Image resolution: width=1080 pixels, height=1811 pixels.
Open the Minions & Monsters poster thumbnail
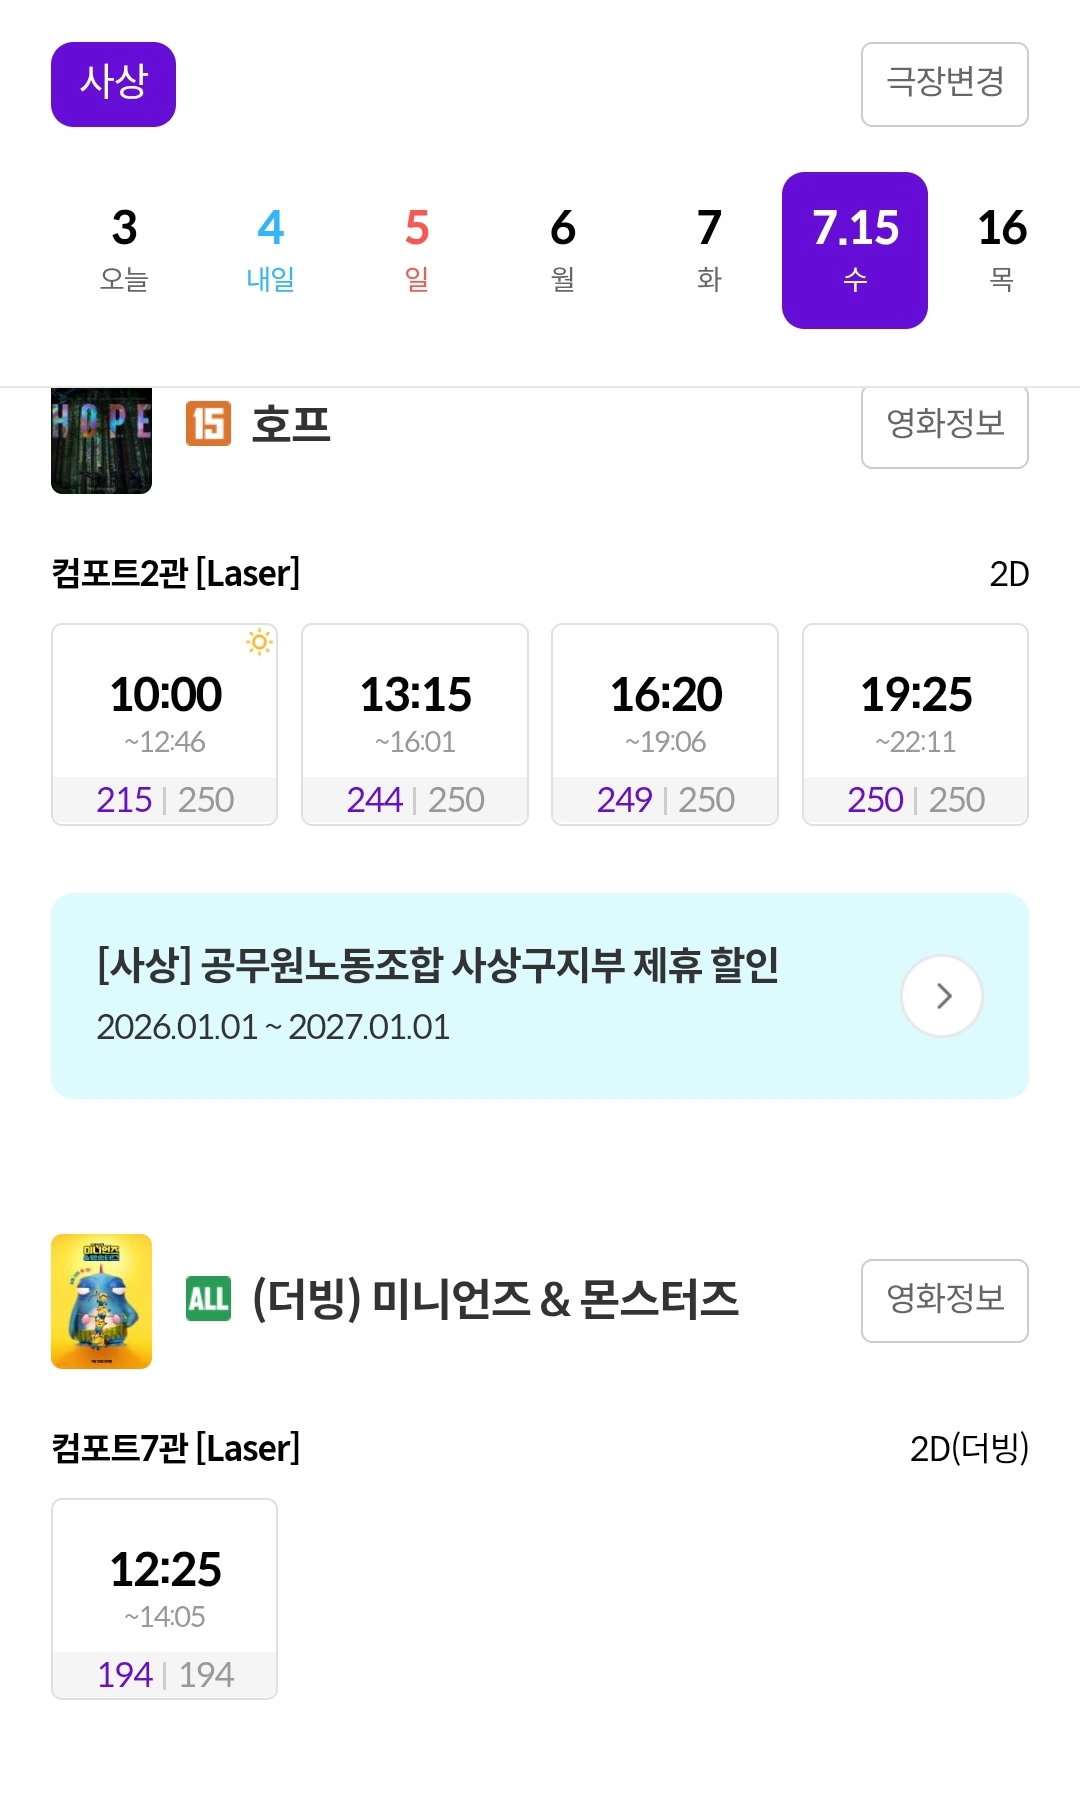tap(101, 1301)
